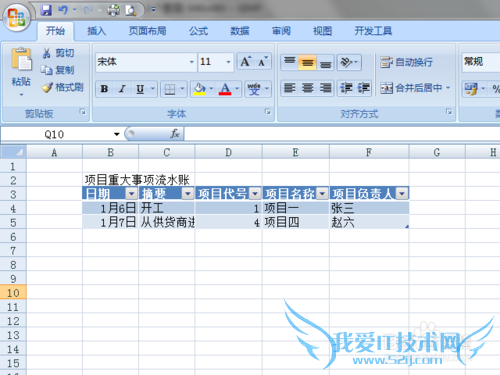Open alignment dialog launcher
500x375 pixels.
449,112
